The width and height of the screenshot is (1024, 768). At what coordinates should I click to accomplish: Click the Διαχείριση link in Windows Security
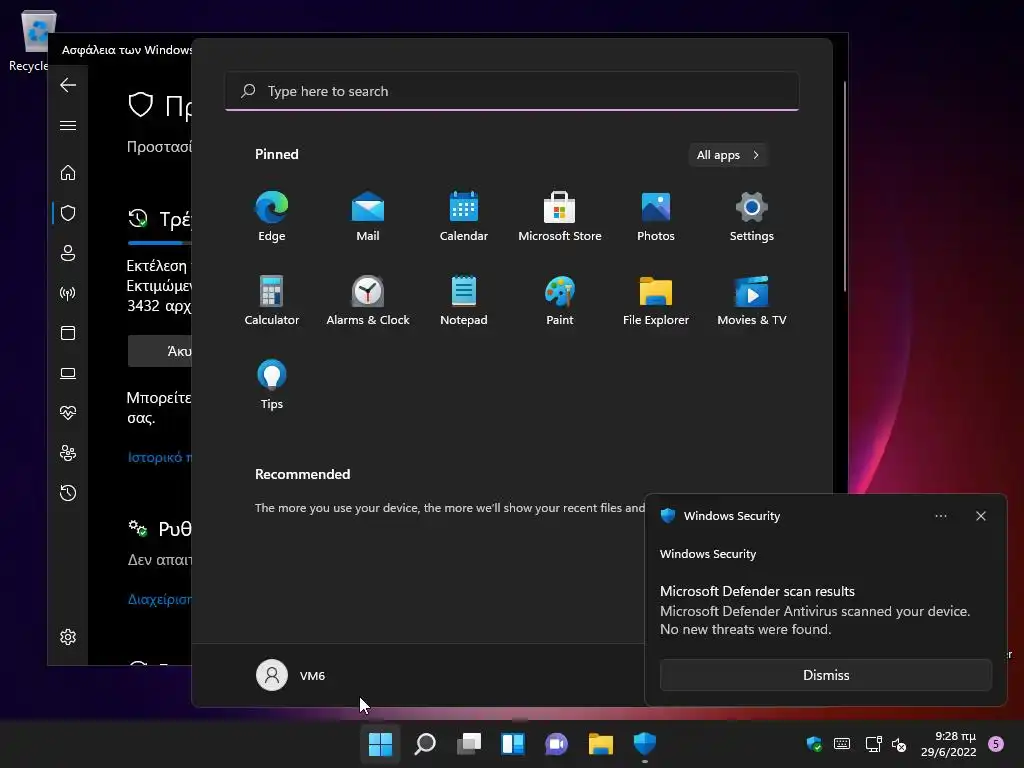pos(160,599)
